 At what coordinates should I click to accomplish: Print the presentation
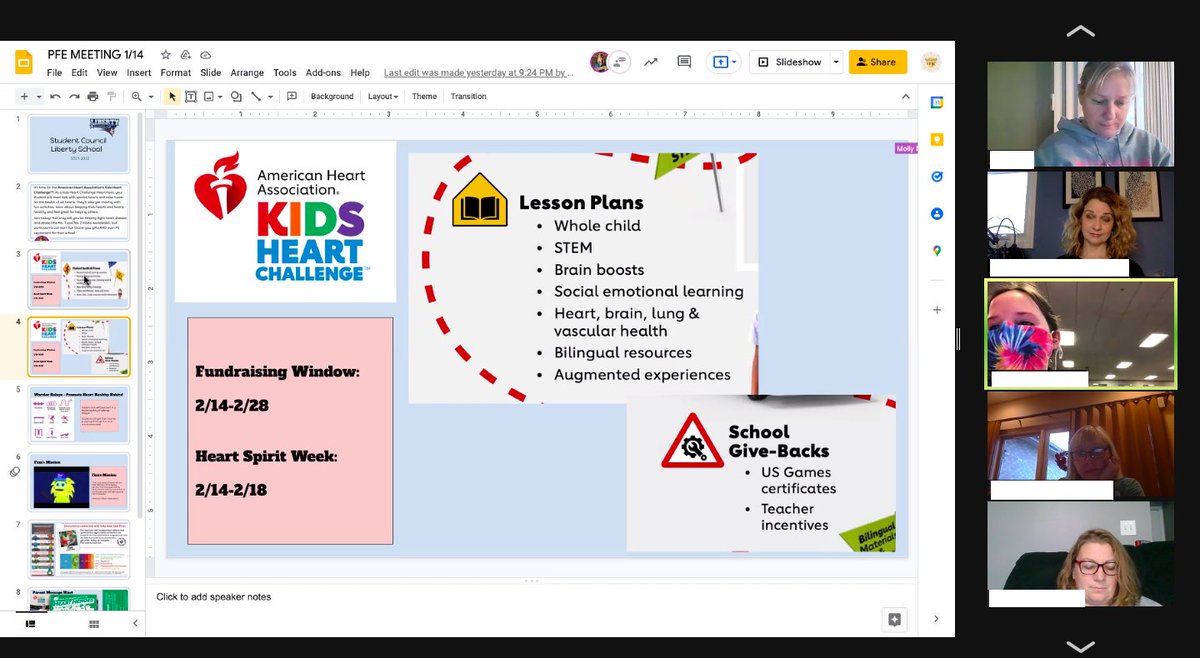[x=93, y=96]
